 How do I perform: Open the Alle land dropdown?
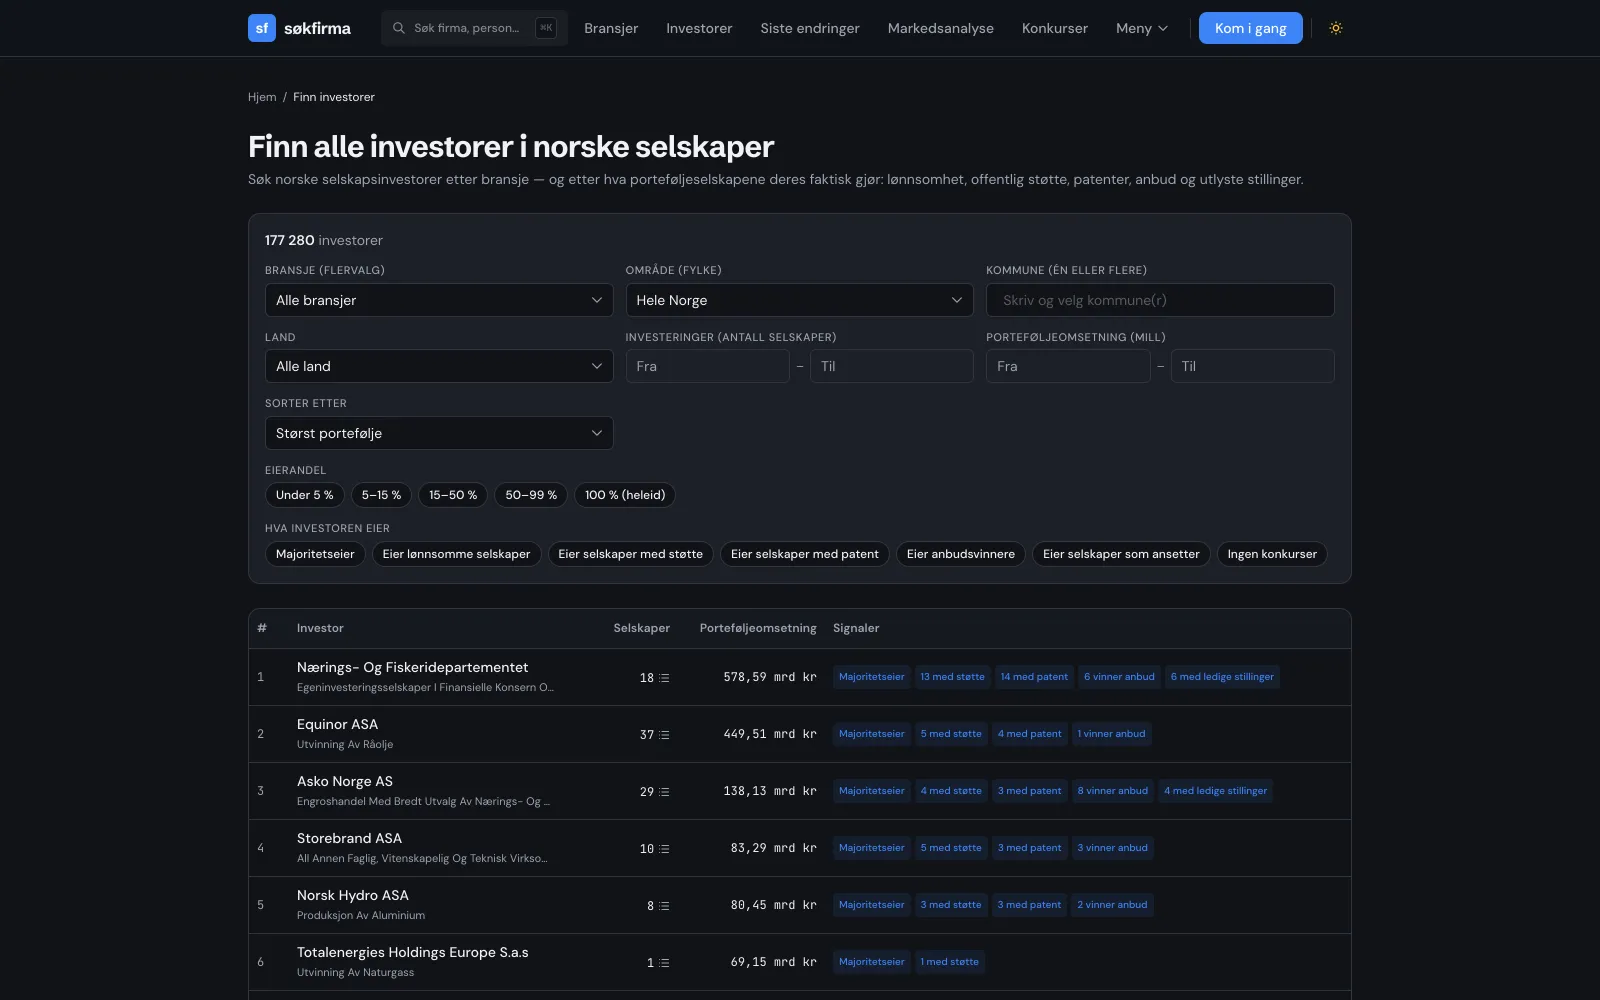click(439, 366)
